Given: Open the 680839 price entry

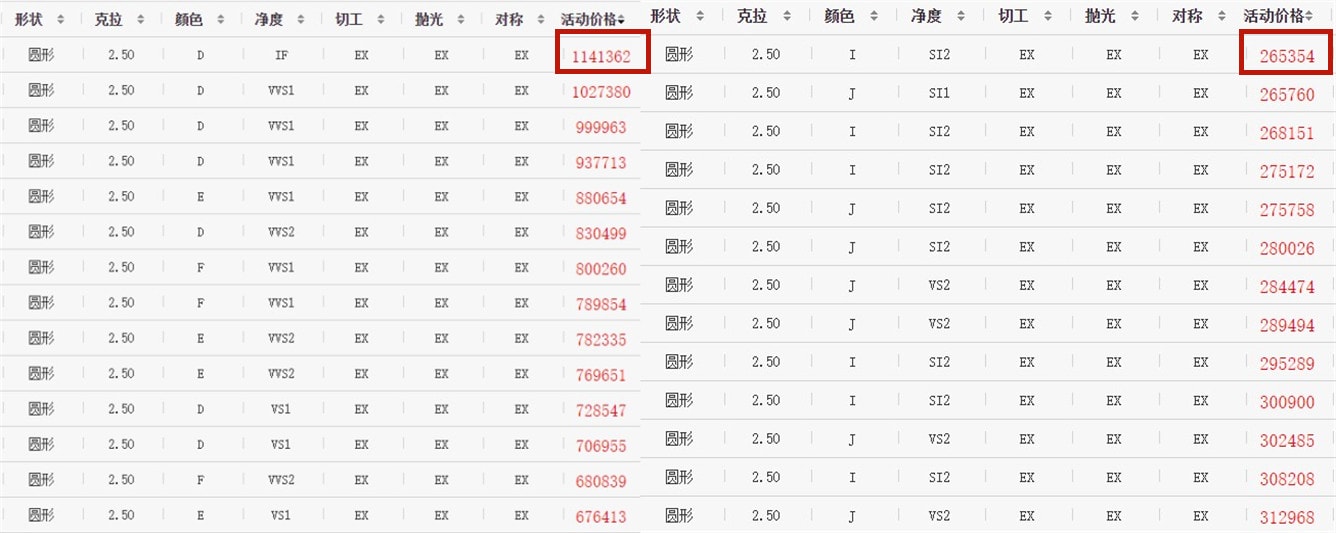Looking at the screenshot, I should pyautogui.click(x=601, y=482).
